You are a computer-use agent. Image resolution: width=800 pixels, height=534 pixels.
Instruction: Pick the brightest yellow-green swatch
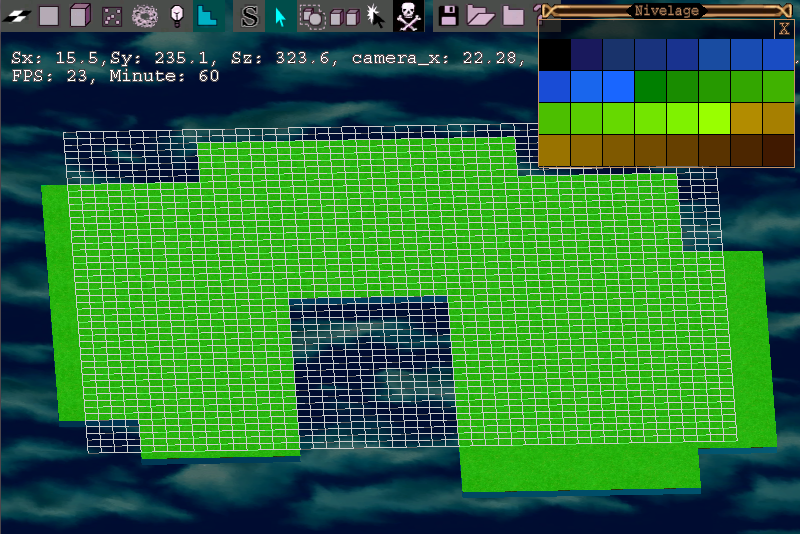[x=714, y=118]
